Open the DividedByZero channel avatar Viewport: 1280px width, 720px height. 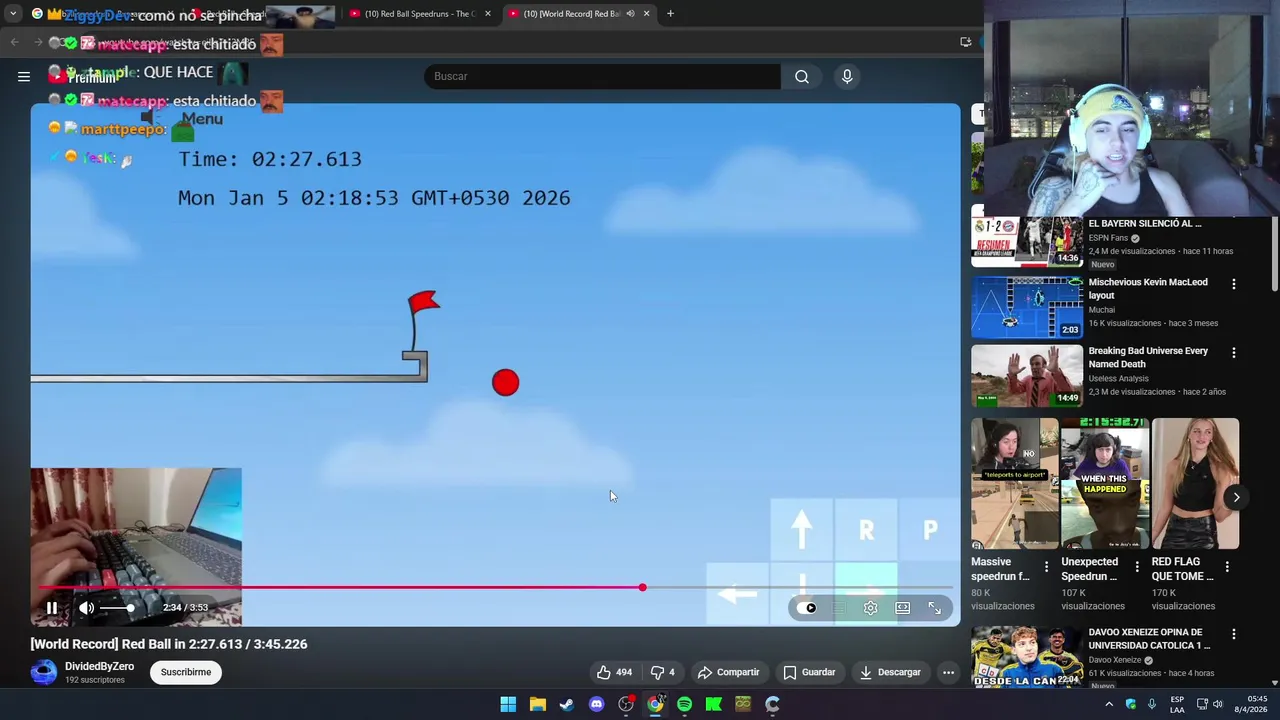(43, 672)
